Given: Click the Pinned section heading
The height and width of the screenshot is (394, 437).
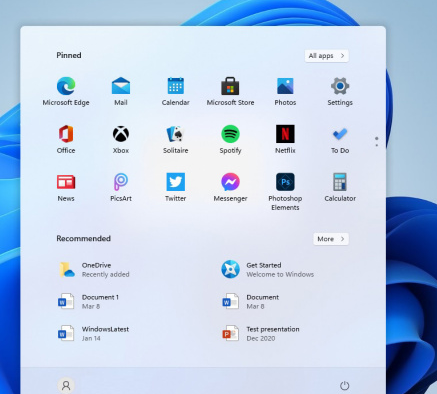Looking at the screenshot, I should click(69, 55).
